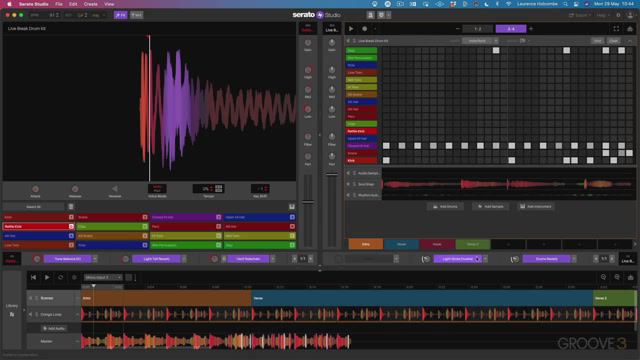Jump to start in song view transport
Viewport: 640px width, 360px height.
[33, 277]
